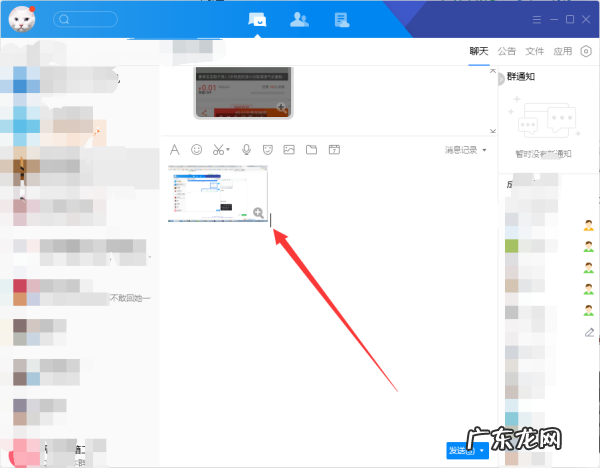This screenshot has width=600, height=468.
Task: Click the 发送 send button
Action: pyautogui.click(x=461, y=450)
